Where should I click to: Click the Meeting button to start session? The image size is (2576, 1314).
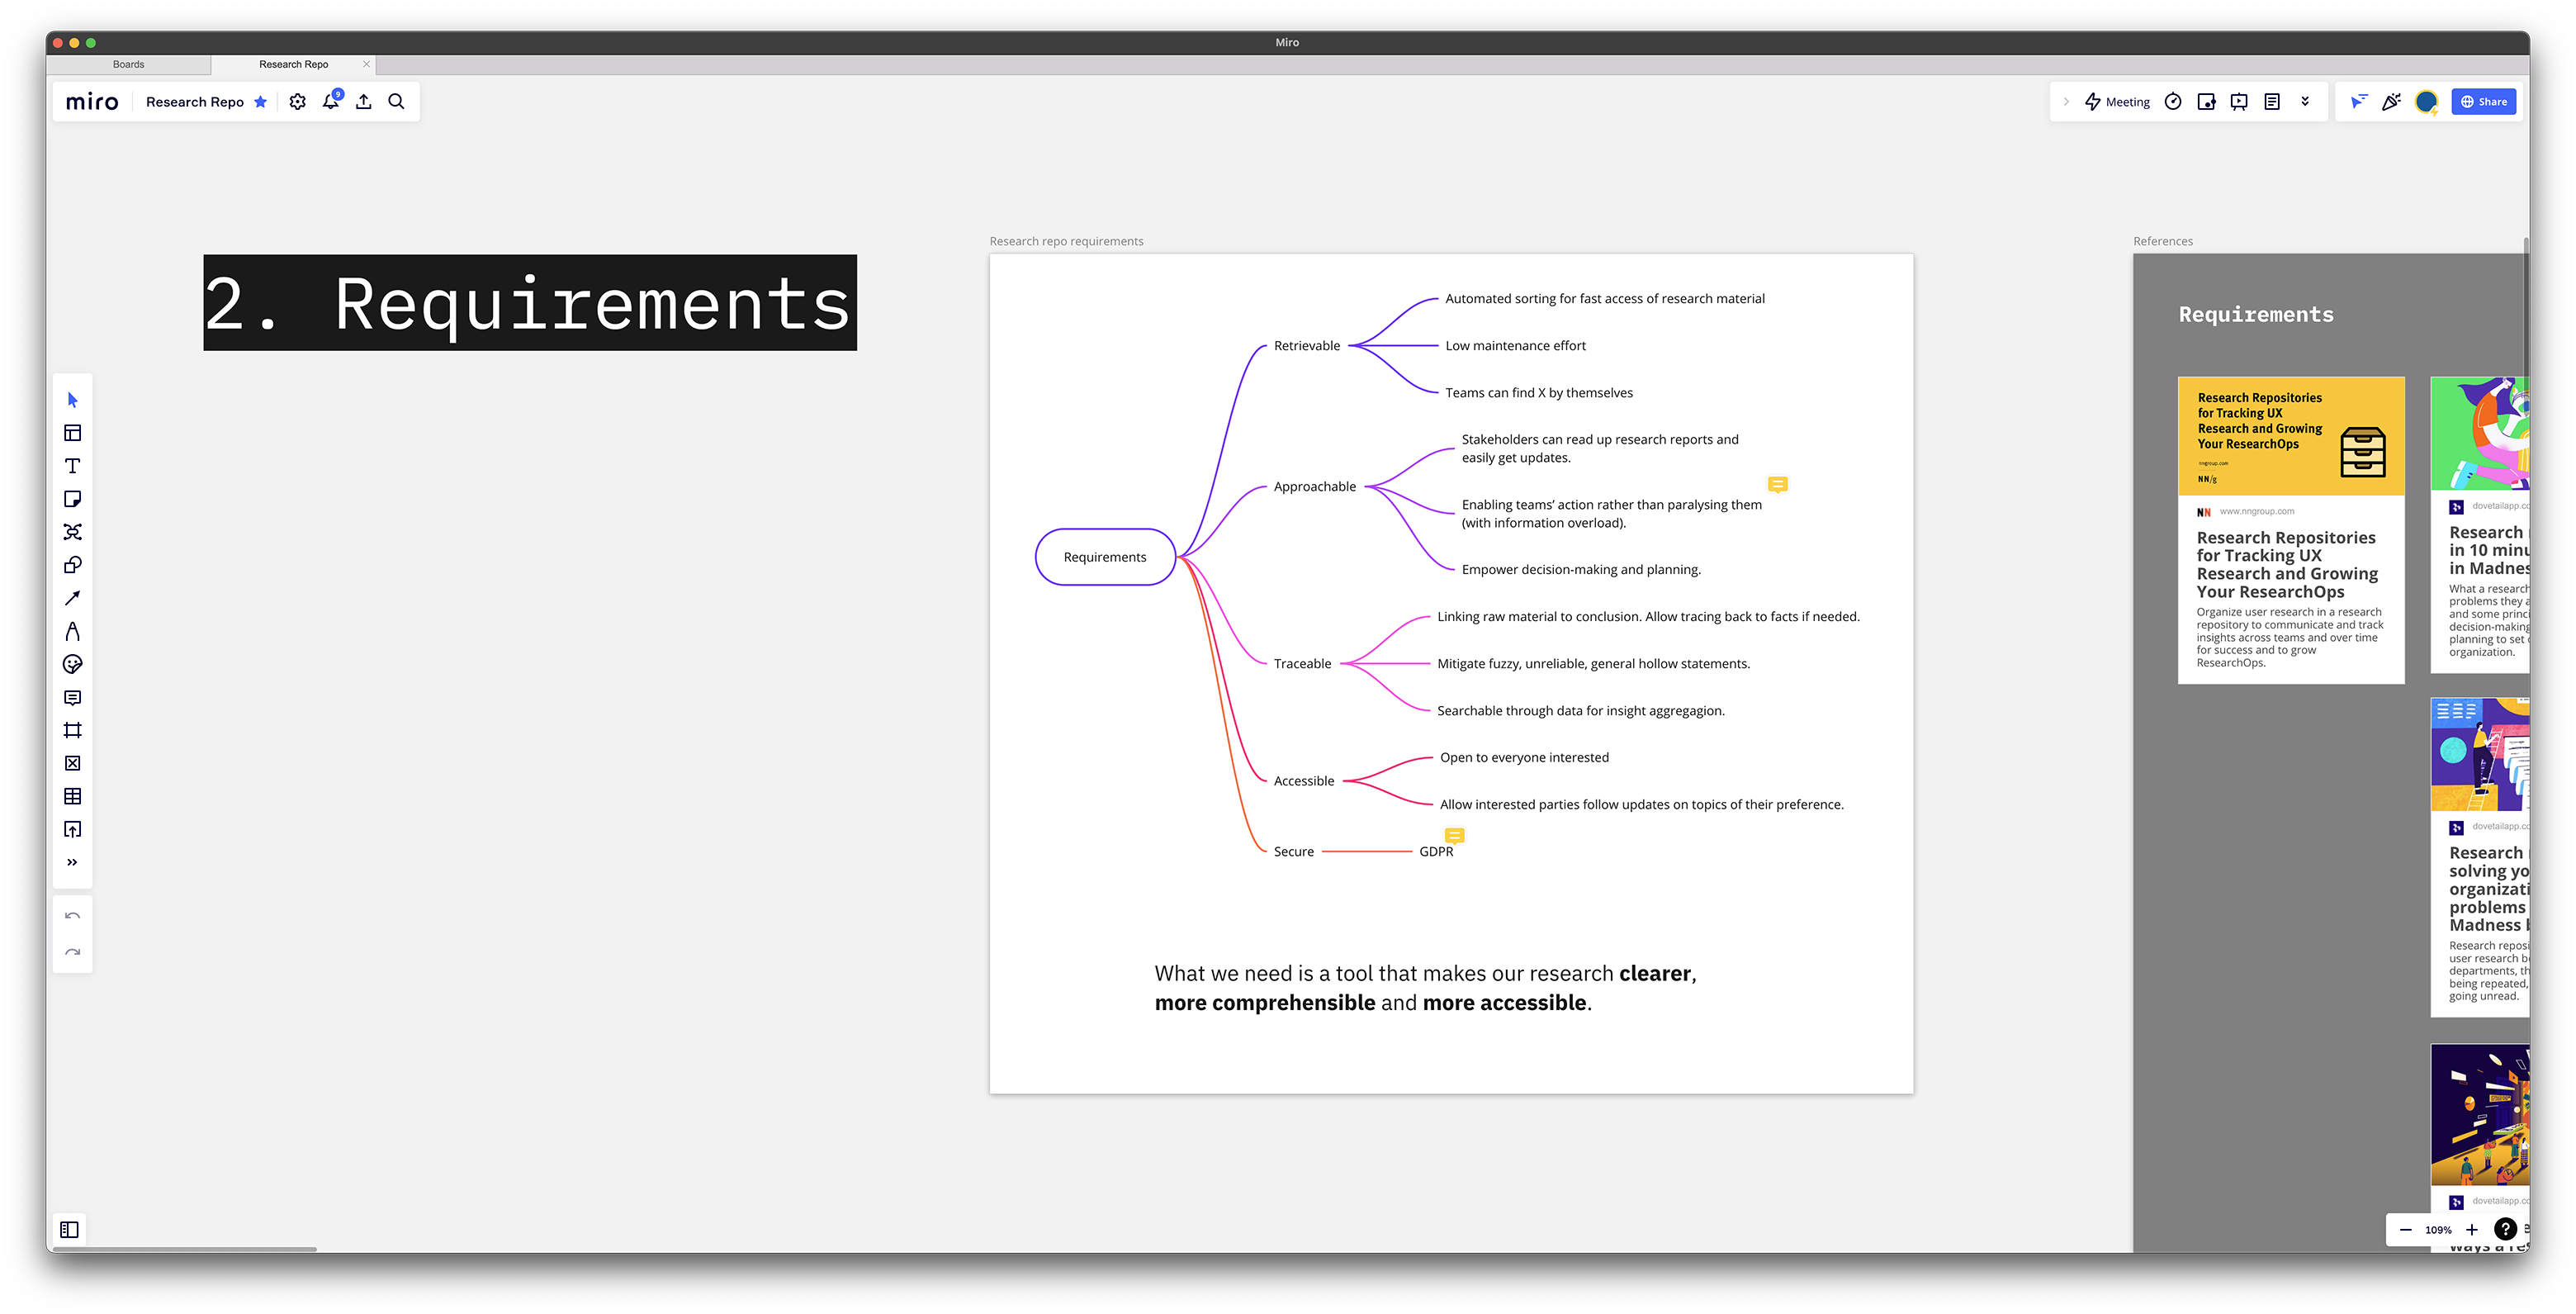pyautogui.click(x=2119, y=101)
